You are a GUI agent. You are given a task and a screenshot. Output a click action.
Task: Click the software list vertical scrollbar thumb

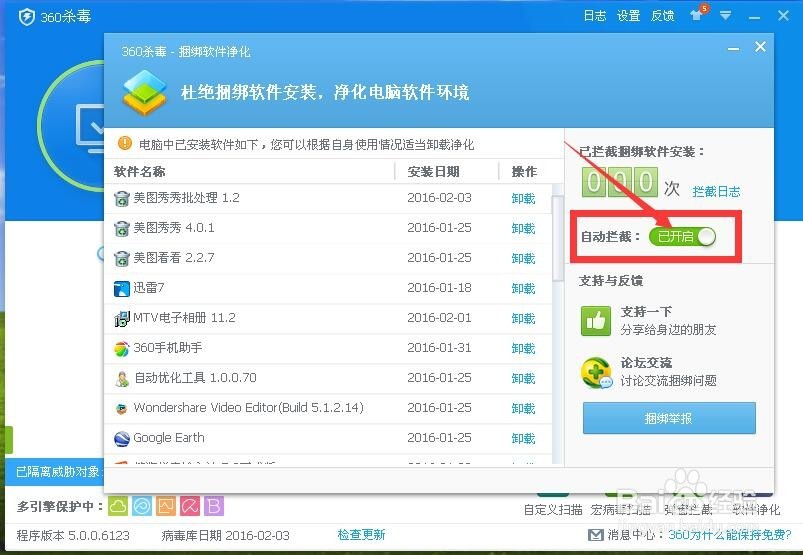point(557,238)
